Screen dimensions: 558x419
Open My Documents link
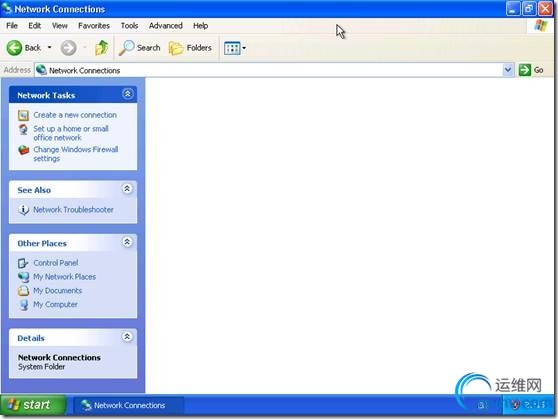57,290
